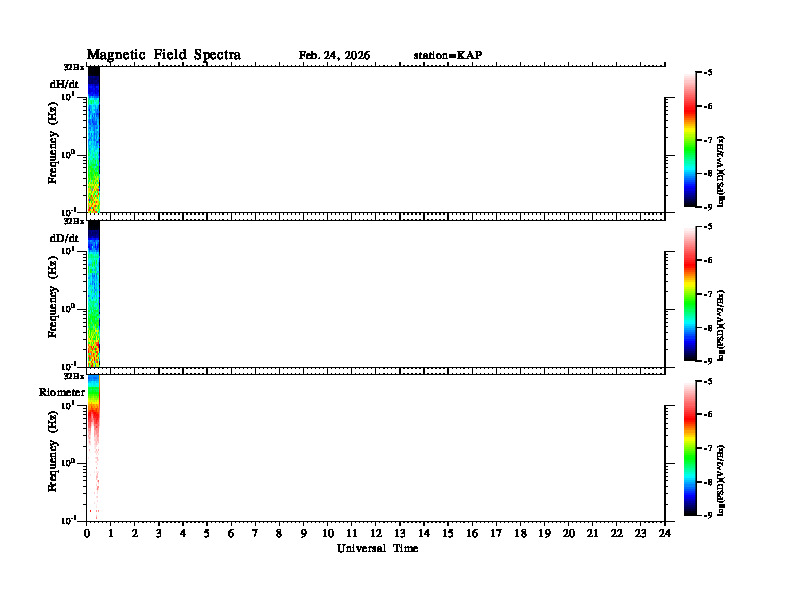
Task: Click hour 10 on the Universal Time axis
Action: [328, 534]
